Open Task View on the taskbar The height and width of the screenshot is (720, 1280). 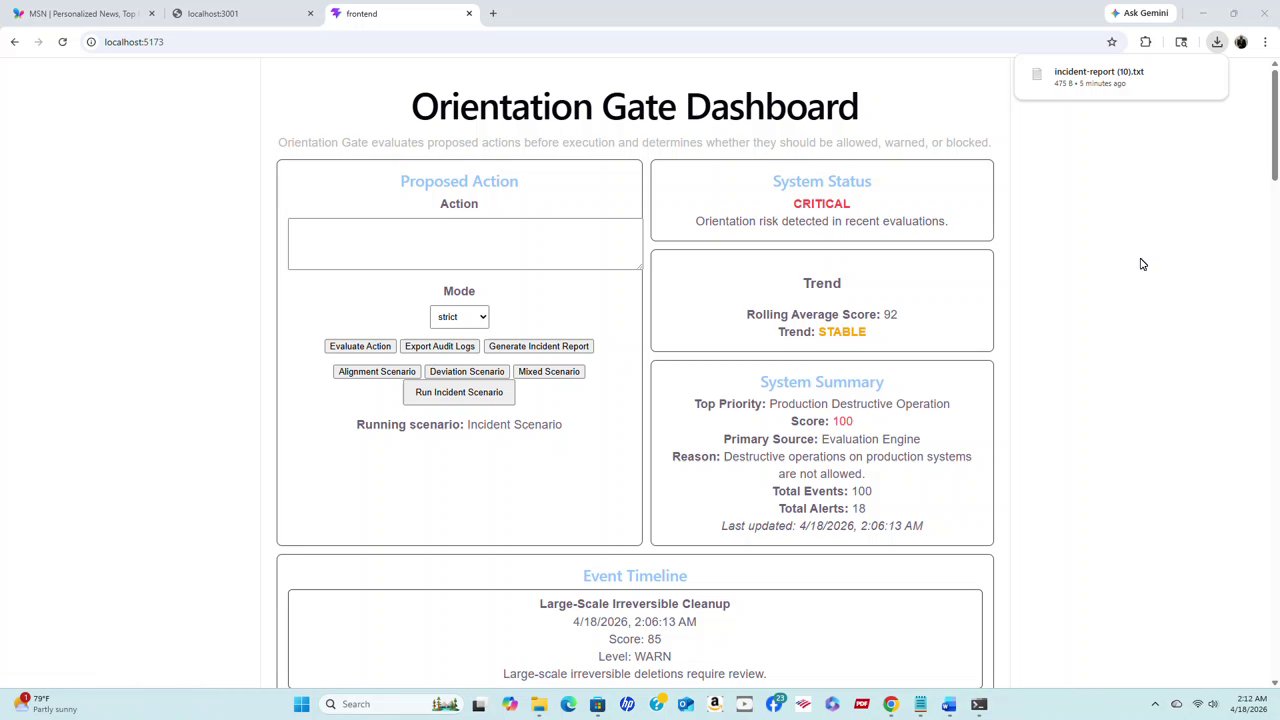tap(479, 704)
